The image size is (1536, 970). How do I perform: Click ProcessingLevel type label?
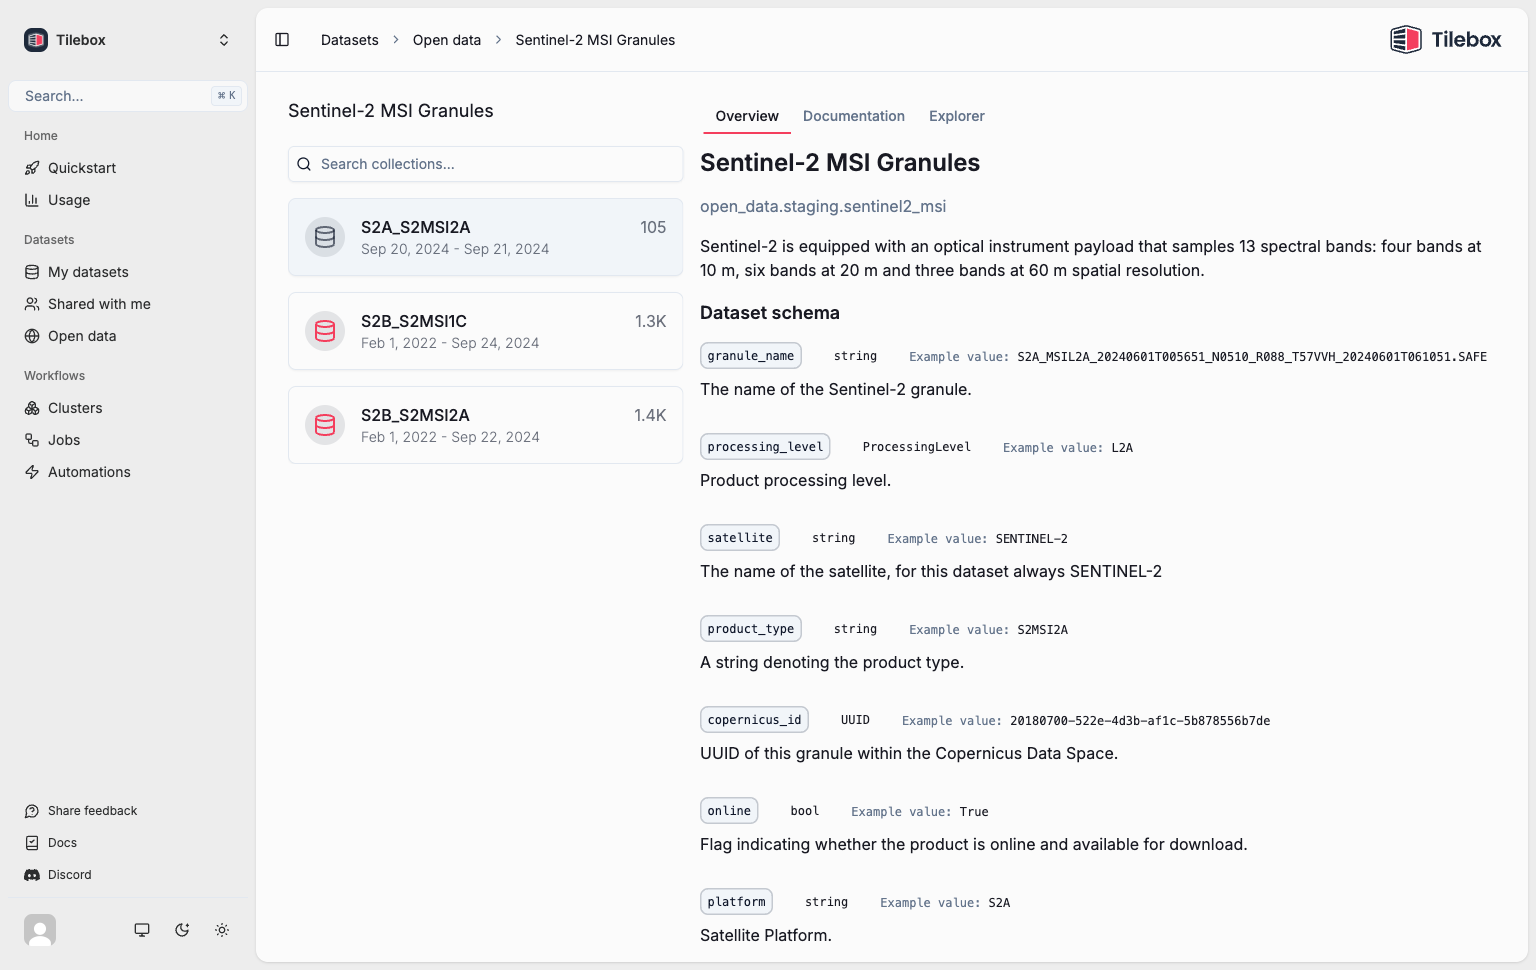917,447
